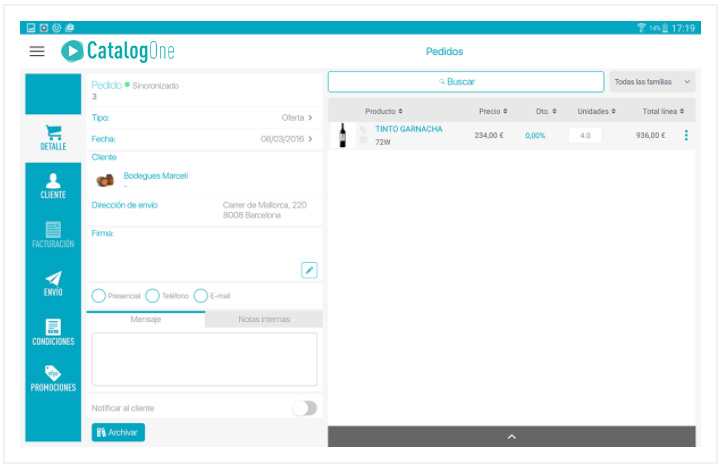The width and height of the screenshot is (725, 468).
Task: Open the Envío paper plane section
Action: click(53, 284)
